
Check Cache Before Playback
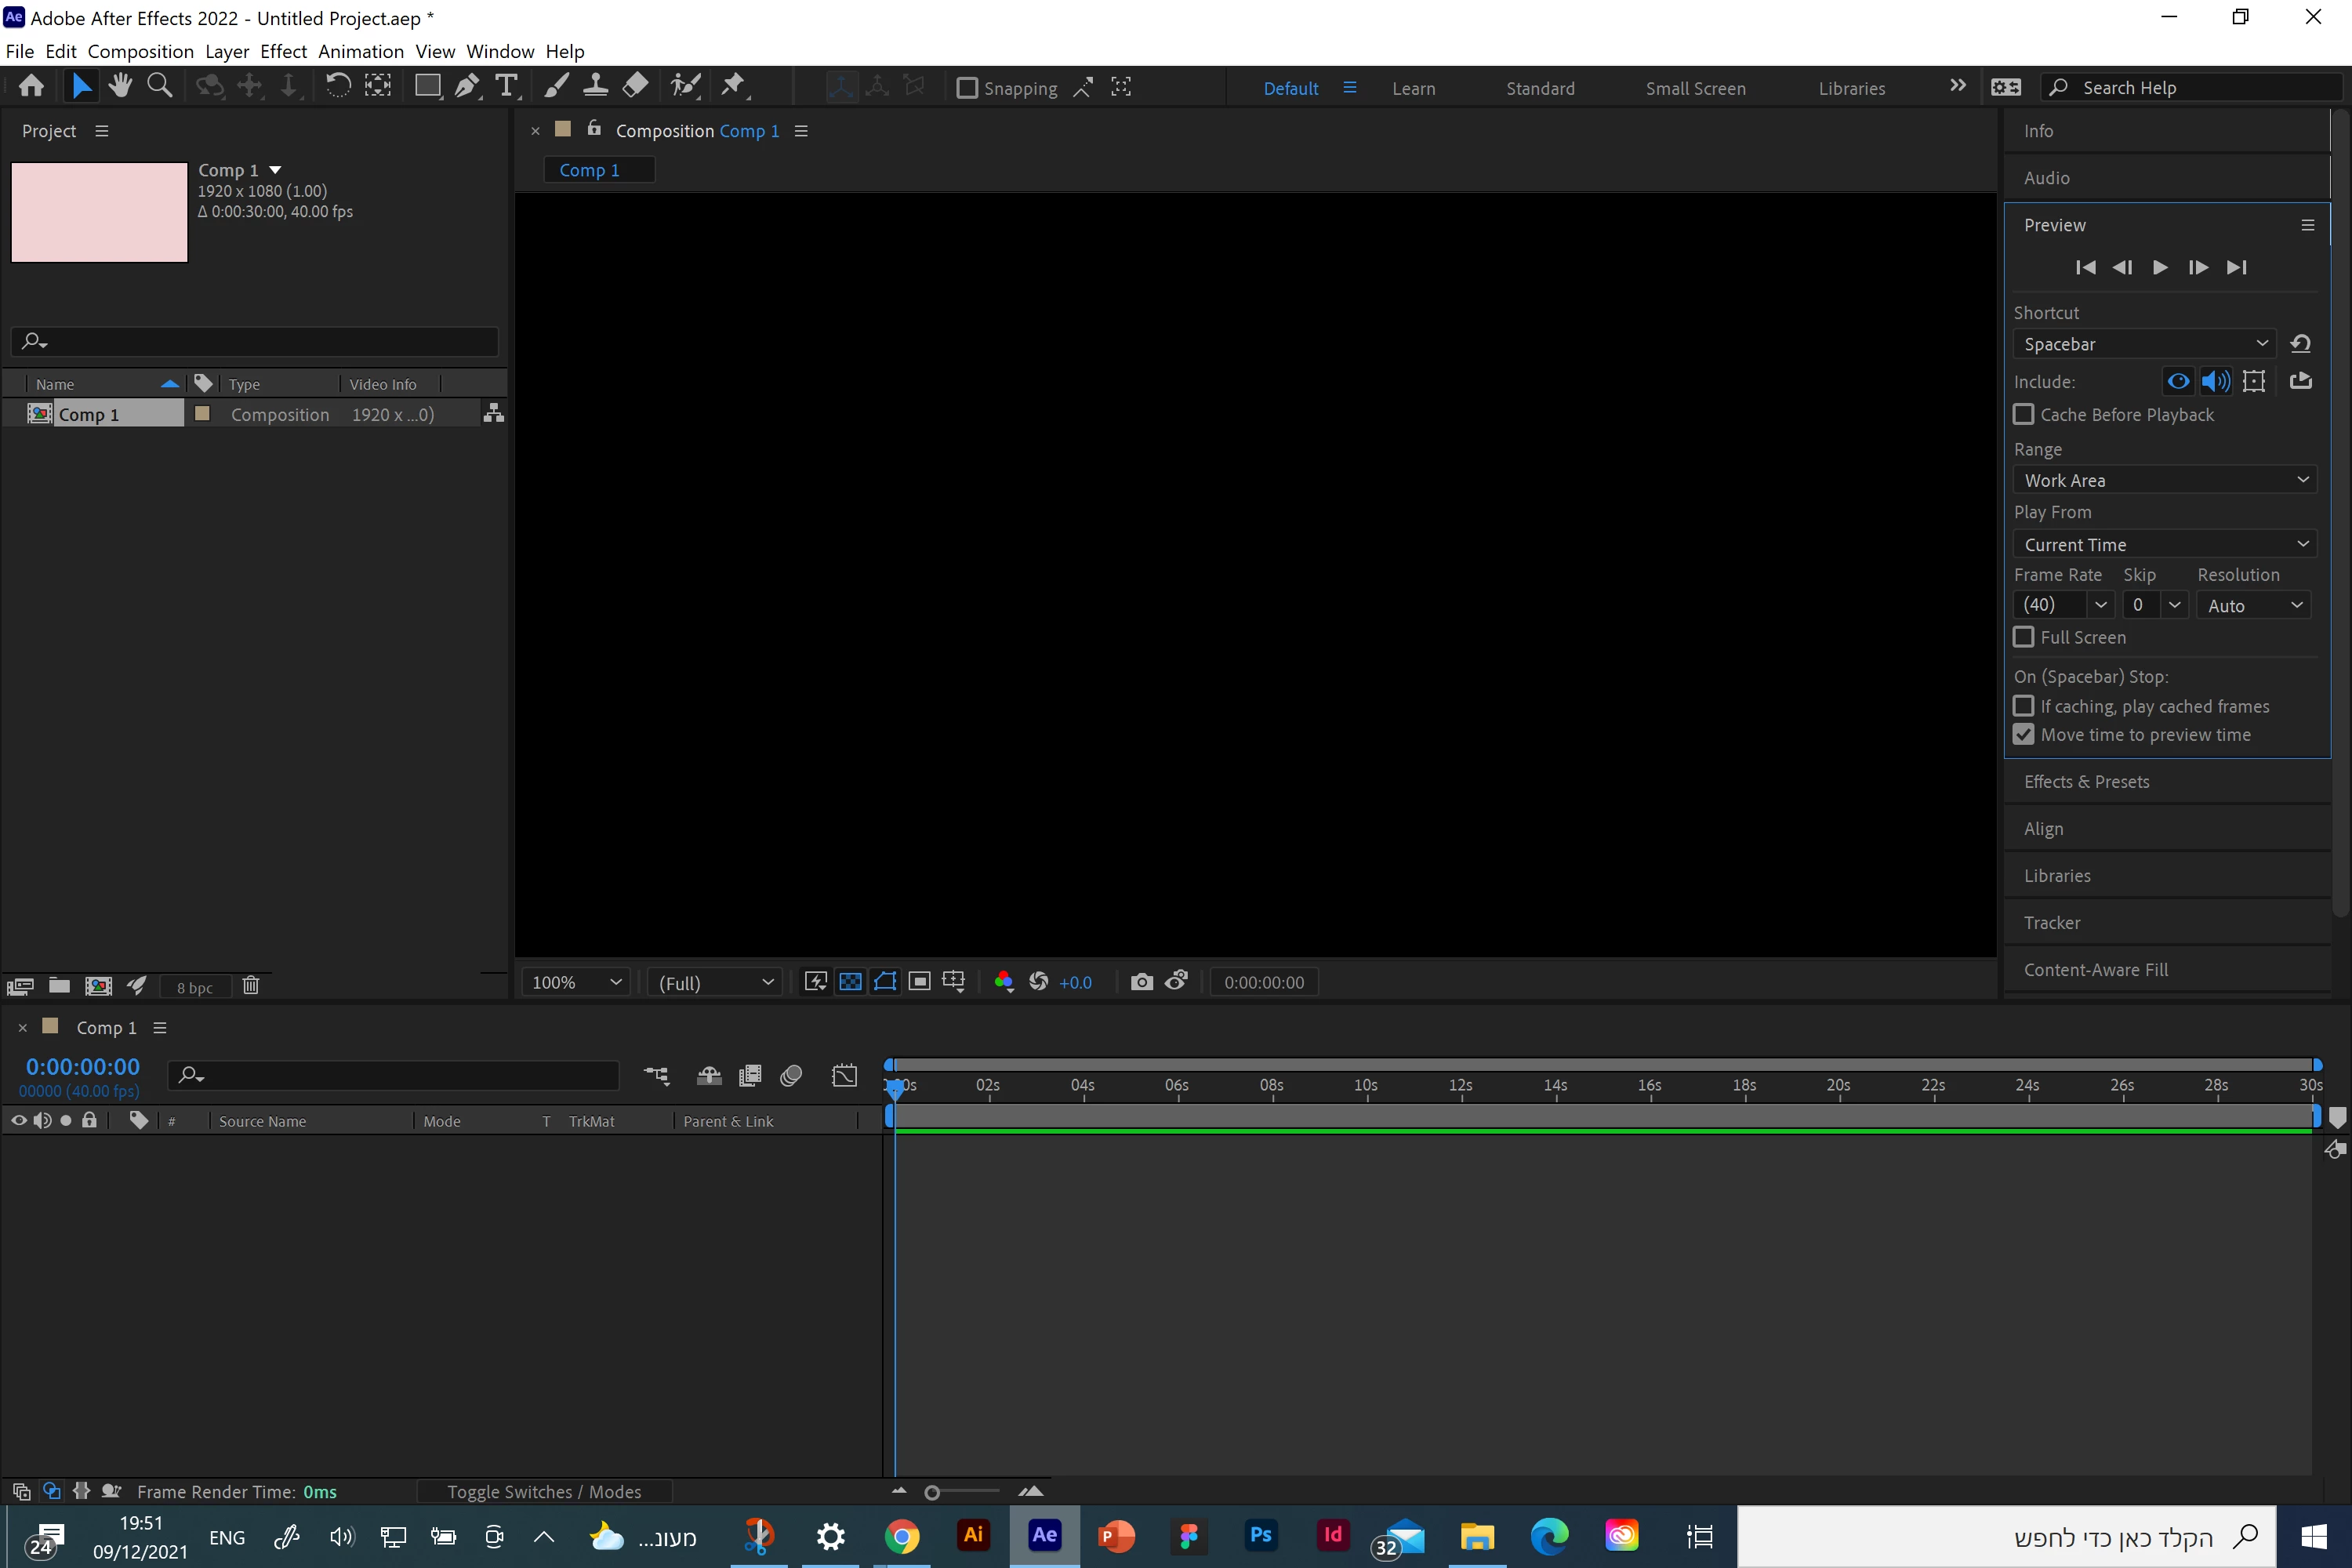point(2023,414)
